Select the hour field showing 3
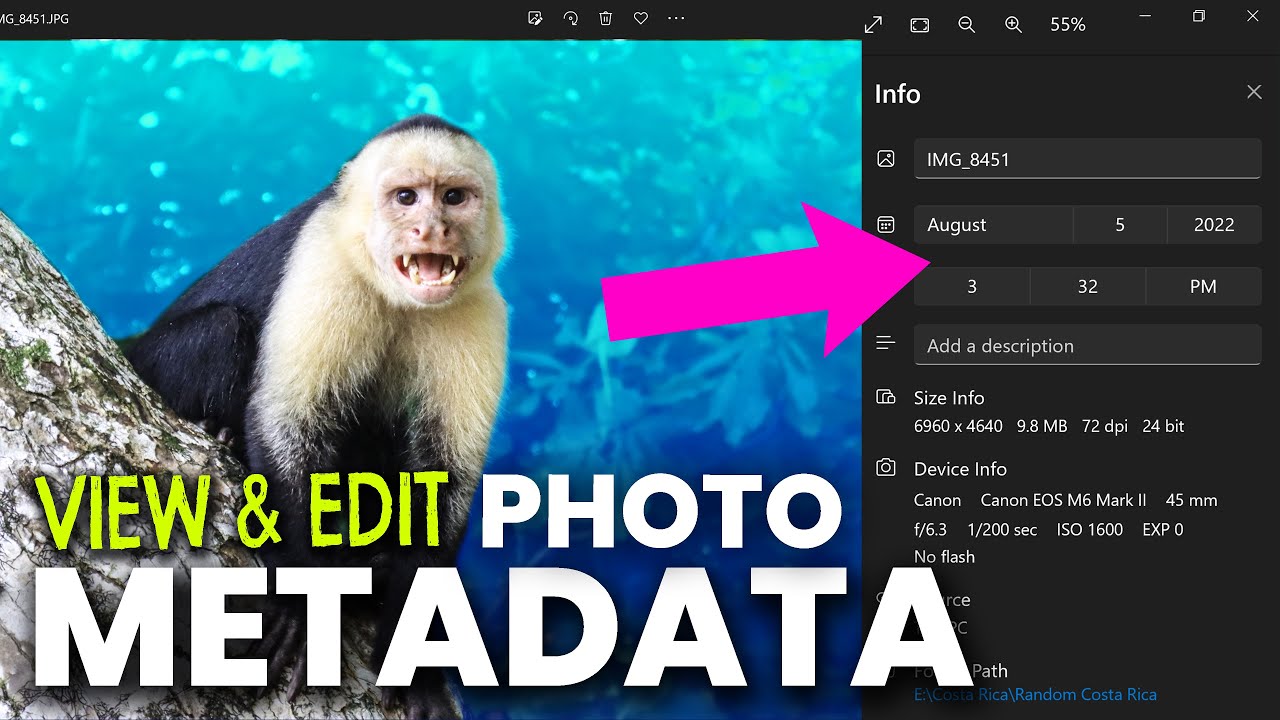This screenshot has height=720, width=1280. pos(972,287)
